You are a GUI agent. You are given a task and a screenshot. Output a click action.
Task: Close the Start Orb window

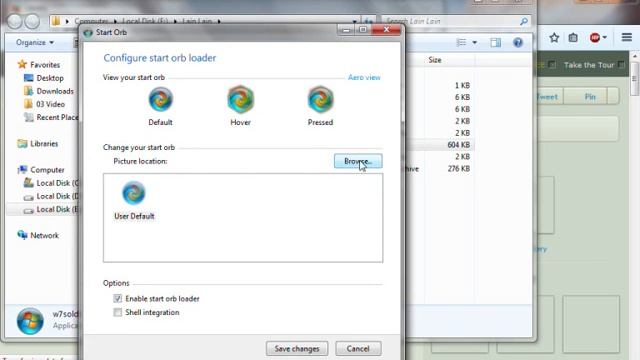coord(386,30)
